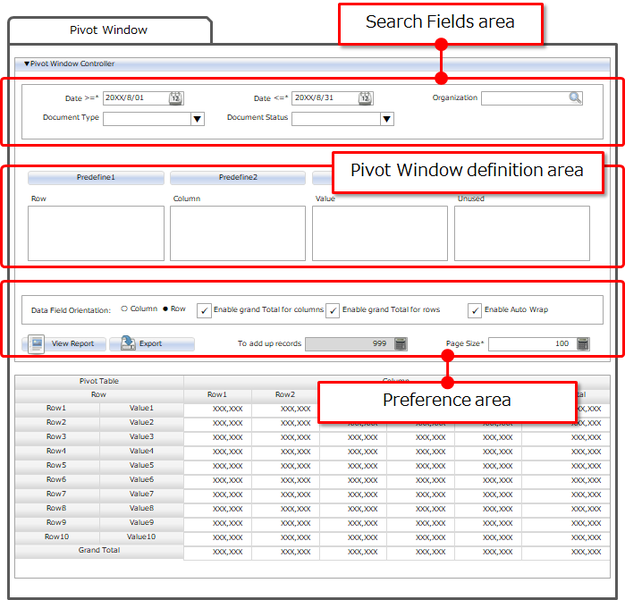Click the Export icon
This screenshot has height=600, width=625.
coord(127,343)
